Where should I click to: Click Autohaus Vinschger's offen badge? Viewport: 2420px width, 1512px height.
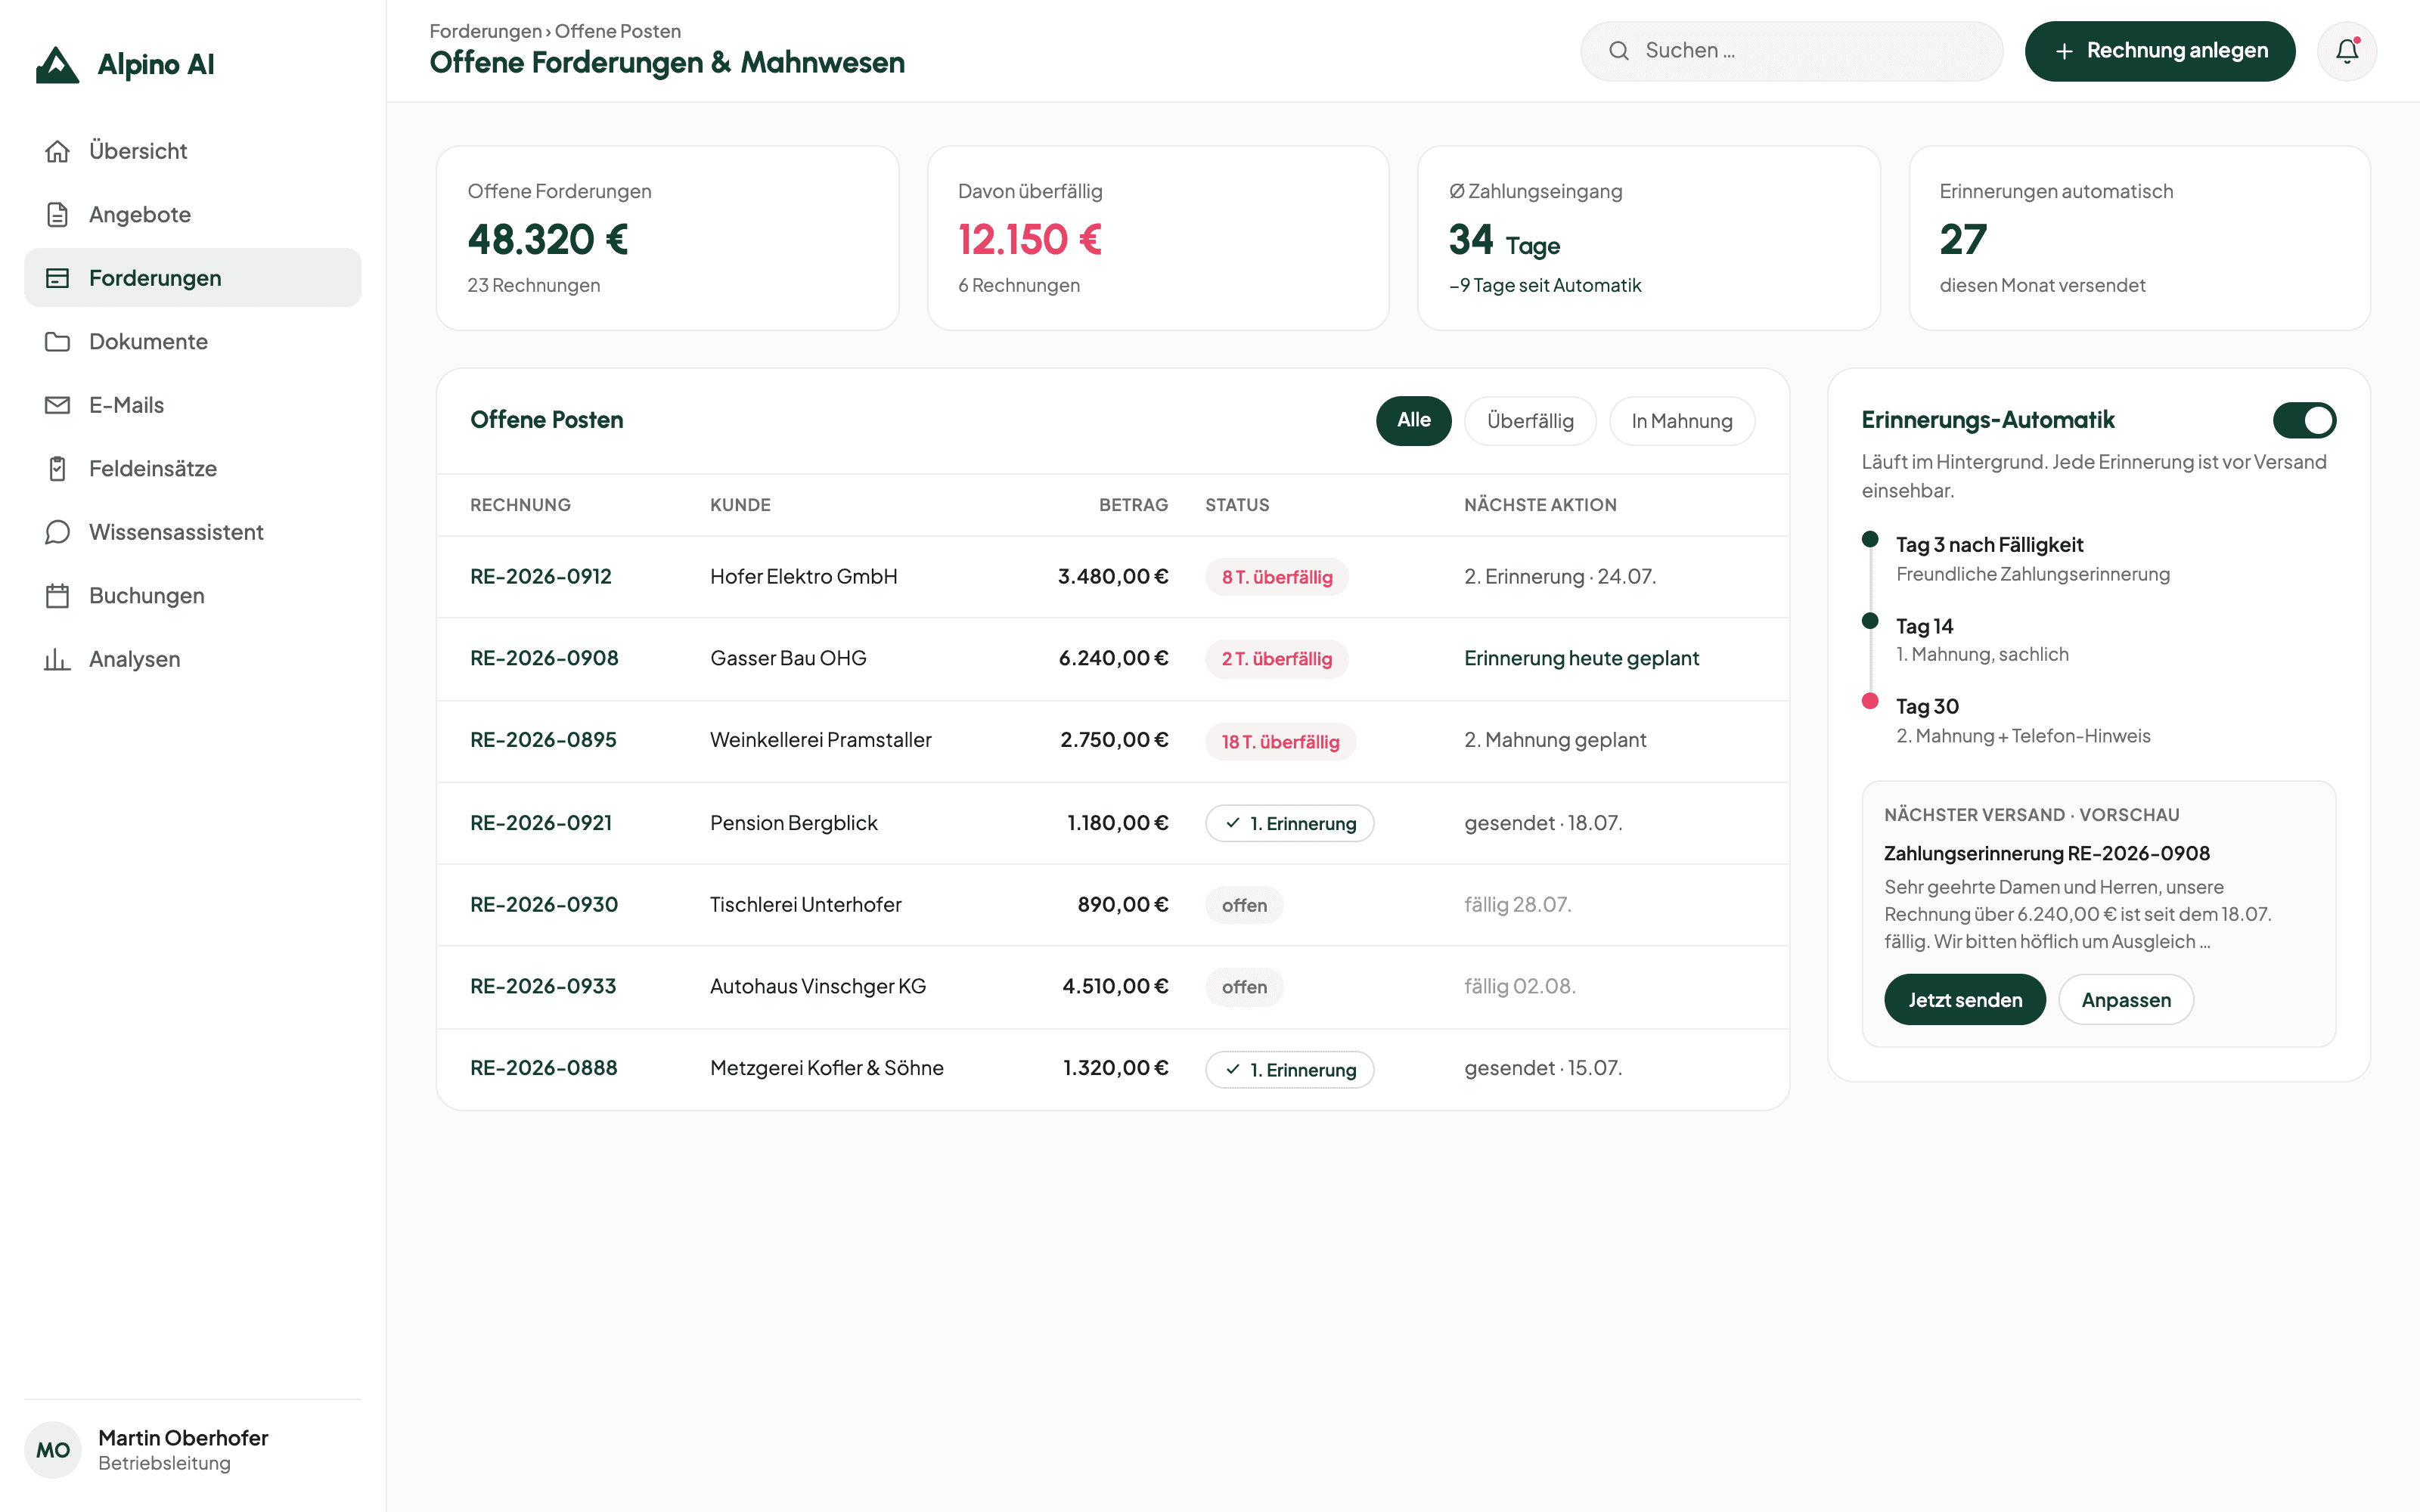1244,987
